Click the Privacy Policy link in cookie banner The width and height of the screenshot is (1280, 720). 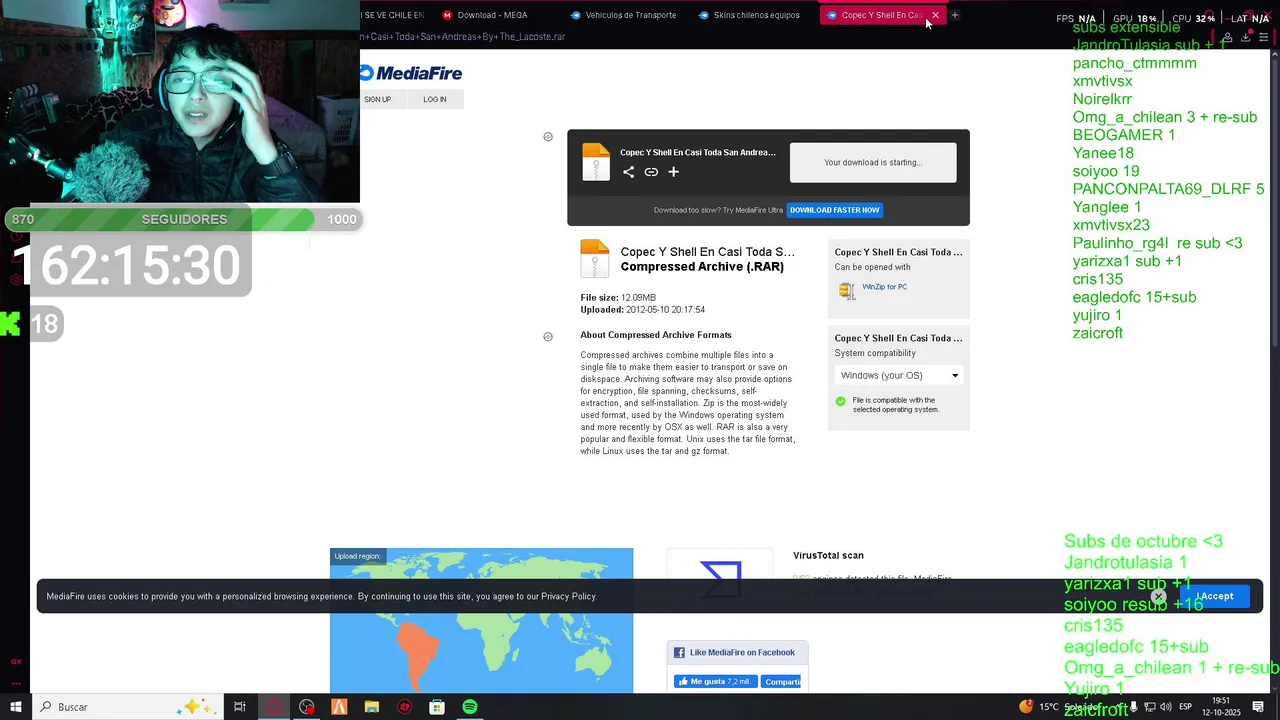[x=568, y=597]
